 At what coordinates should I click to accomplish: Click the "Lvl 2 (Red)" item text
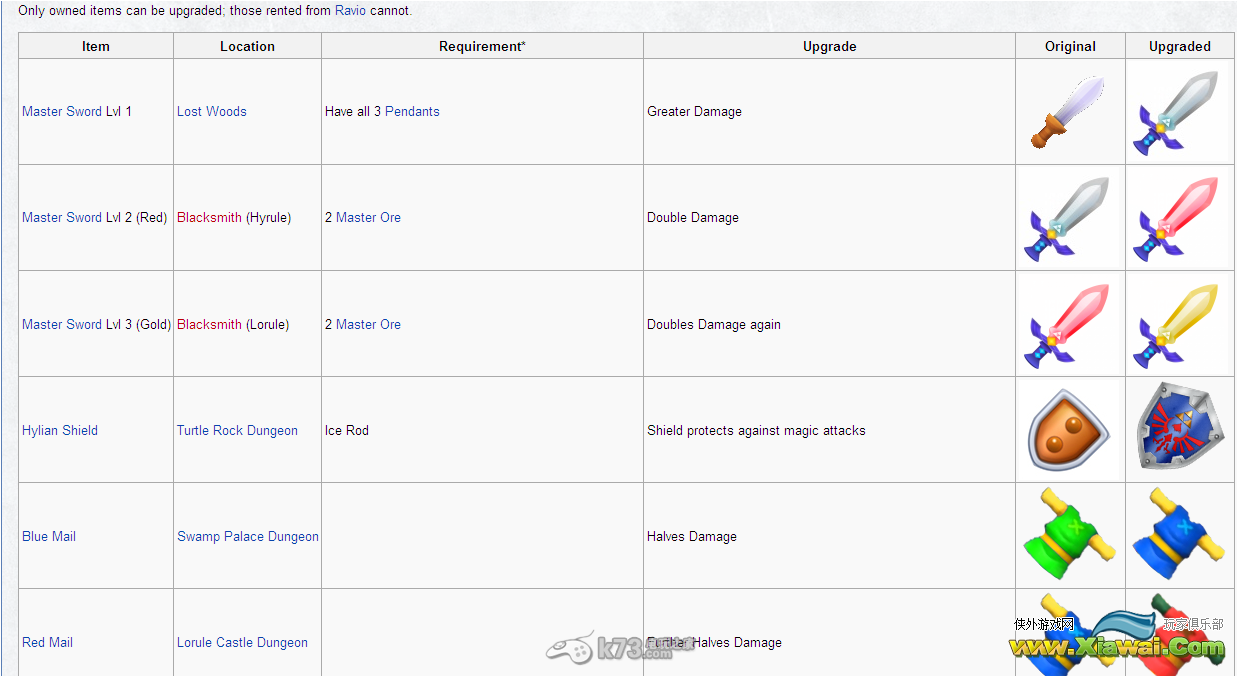coord(136,218)
